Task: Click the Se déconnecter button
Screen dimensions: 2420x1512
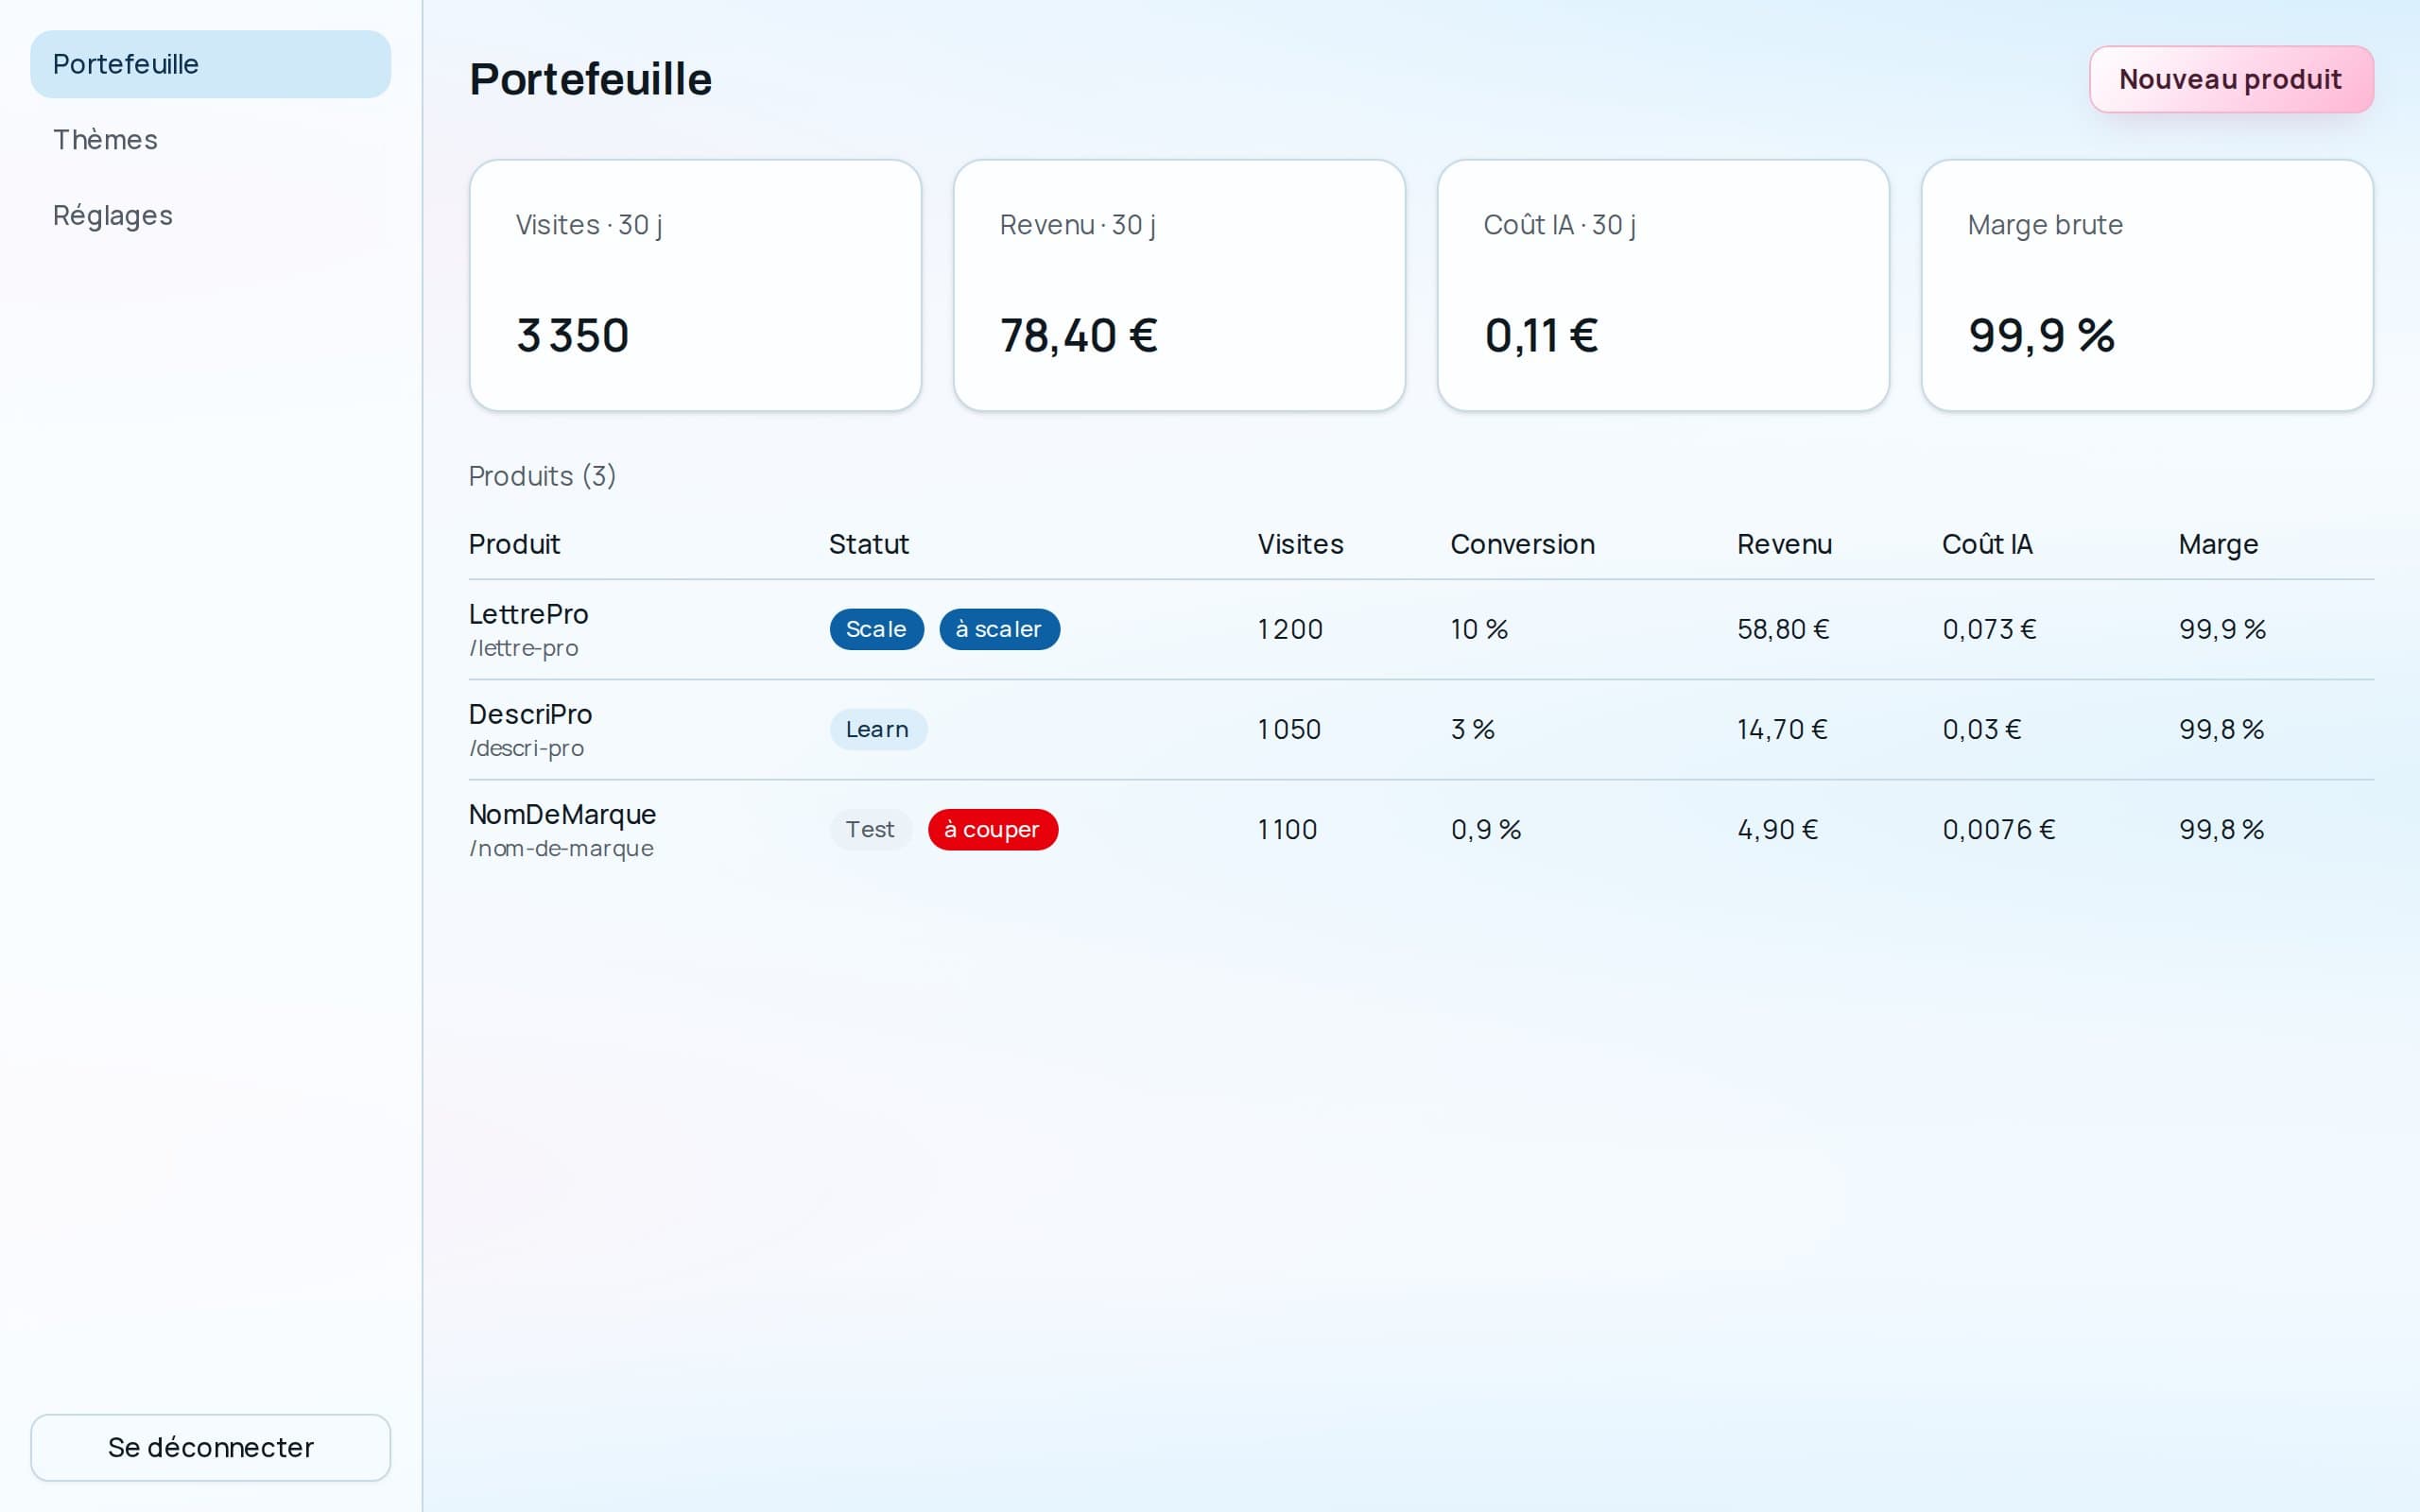Action: click(x=210, y=1447)
